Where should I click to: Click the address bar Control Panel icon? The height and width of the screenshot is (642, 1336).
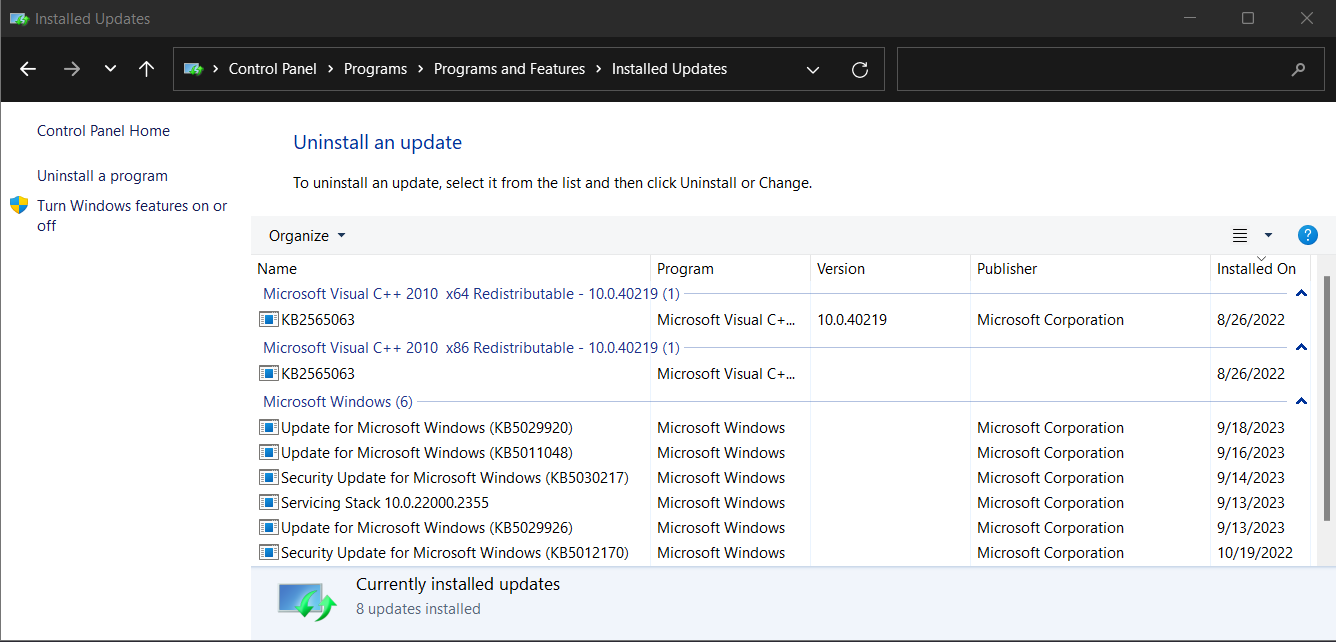(x=194, y=69)
